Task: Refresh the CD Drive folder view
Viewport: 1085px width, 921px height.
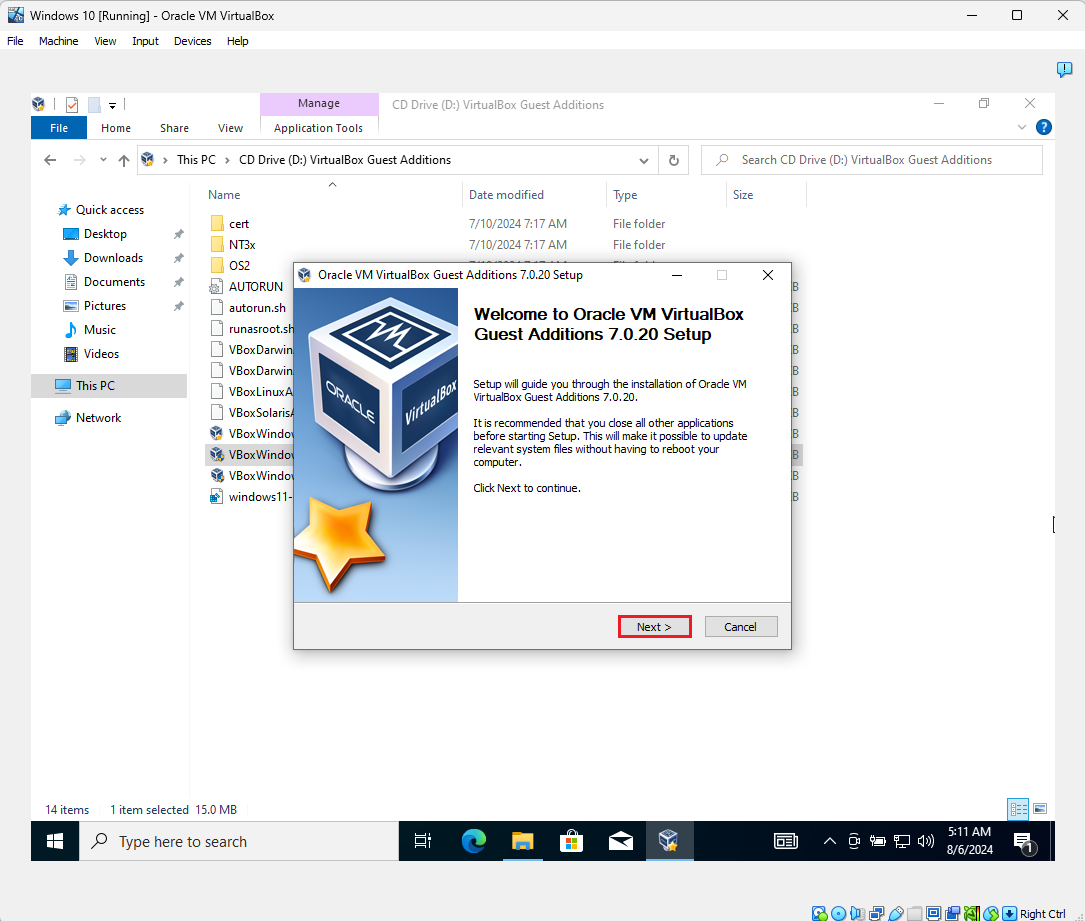Action: point(673,161)
